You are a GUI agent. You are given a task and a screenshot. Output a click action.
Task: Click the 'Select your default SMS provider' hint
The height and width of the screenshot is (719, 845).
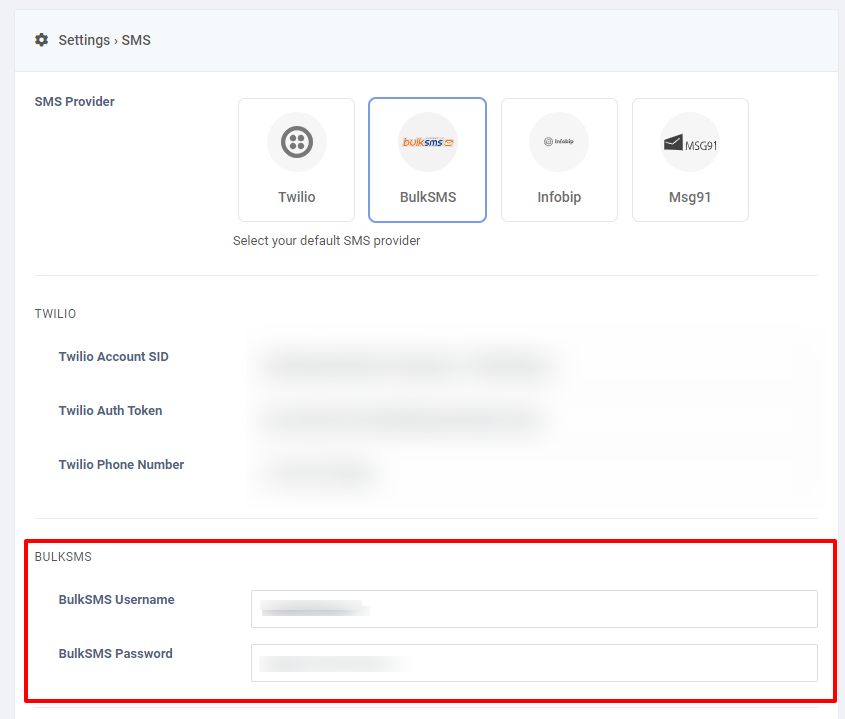click(x=326, y=241)
